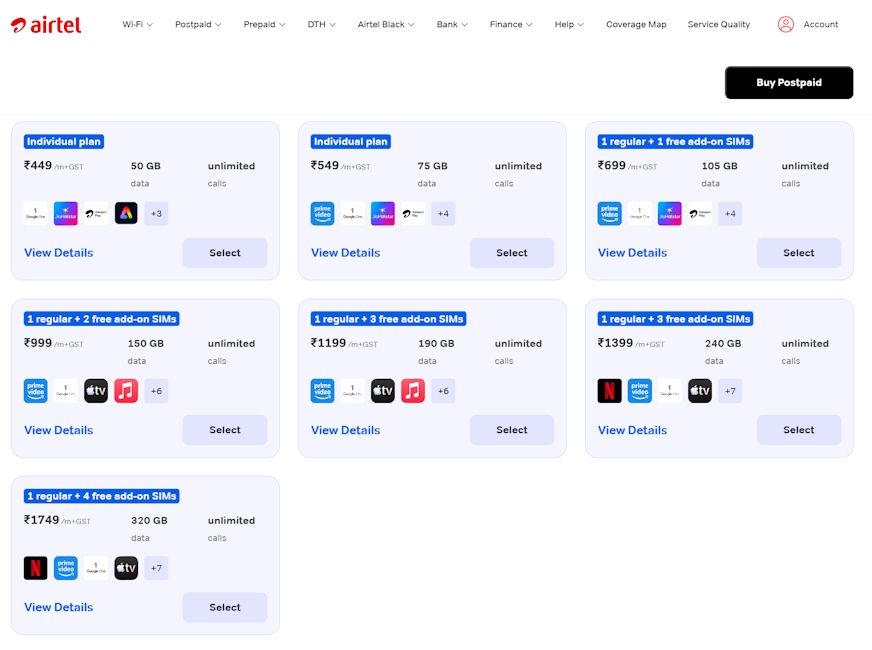The width and height of the screenshot is (872, 650).
Task: Open the Coverage Map page
Action: (x=636, y=24)
